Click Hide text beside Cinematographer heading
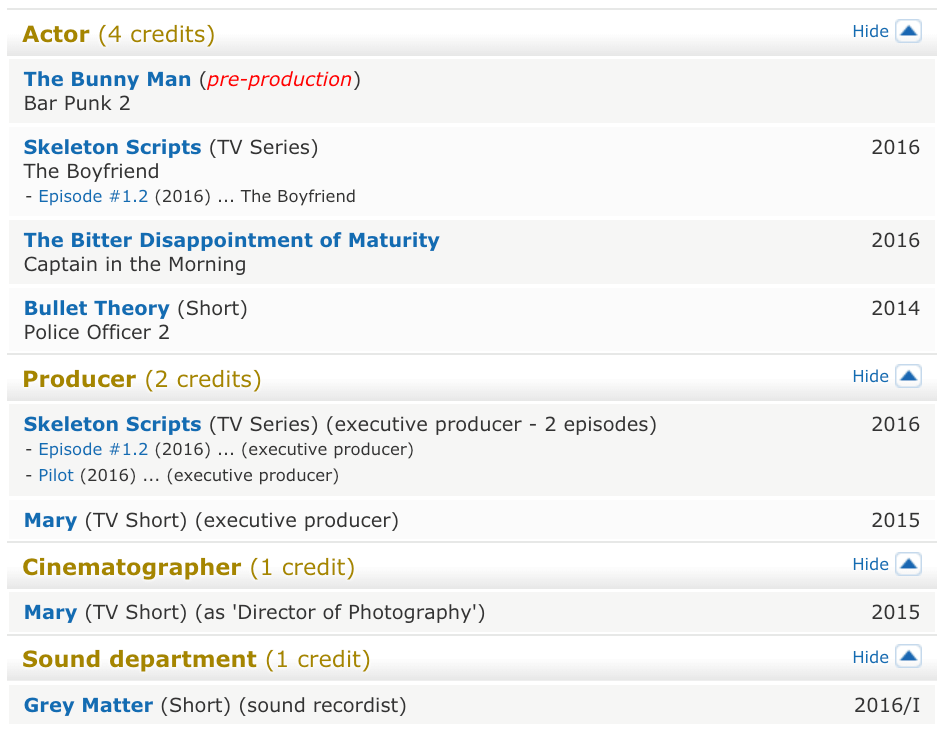This screenshot has height=733, width=946. click(870, 565)
